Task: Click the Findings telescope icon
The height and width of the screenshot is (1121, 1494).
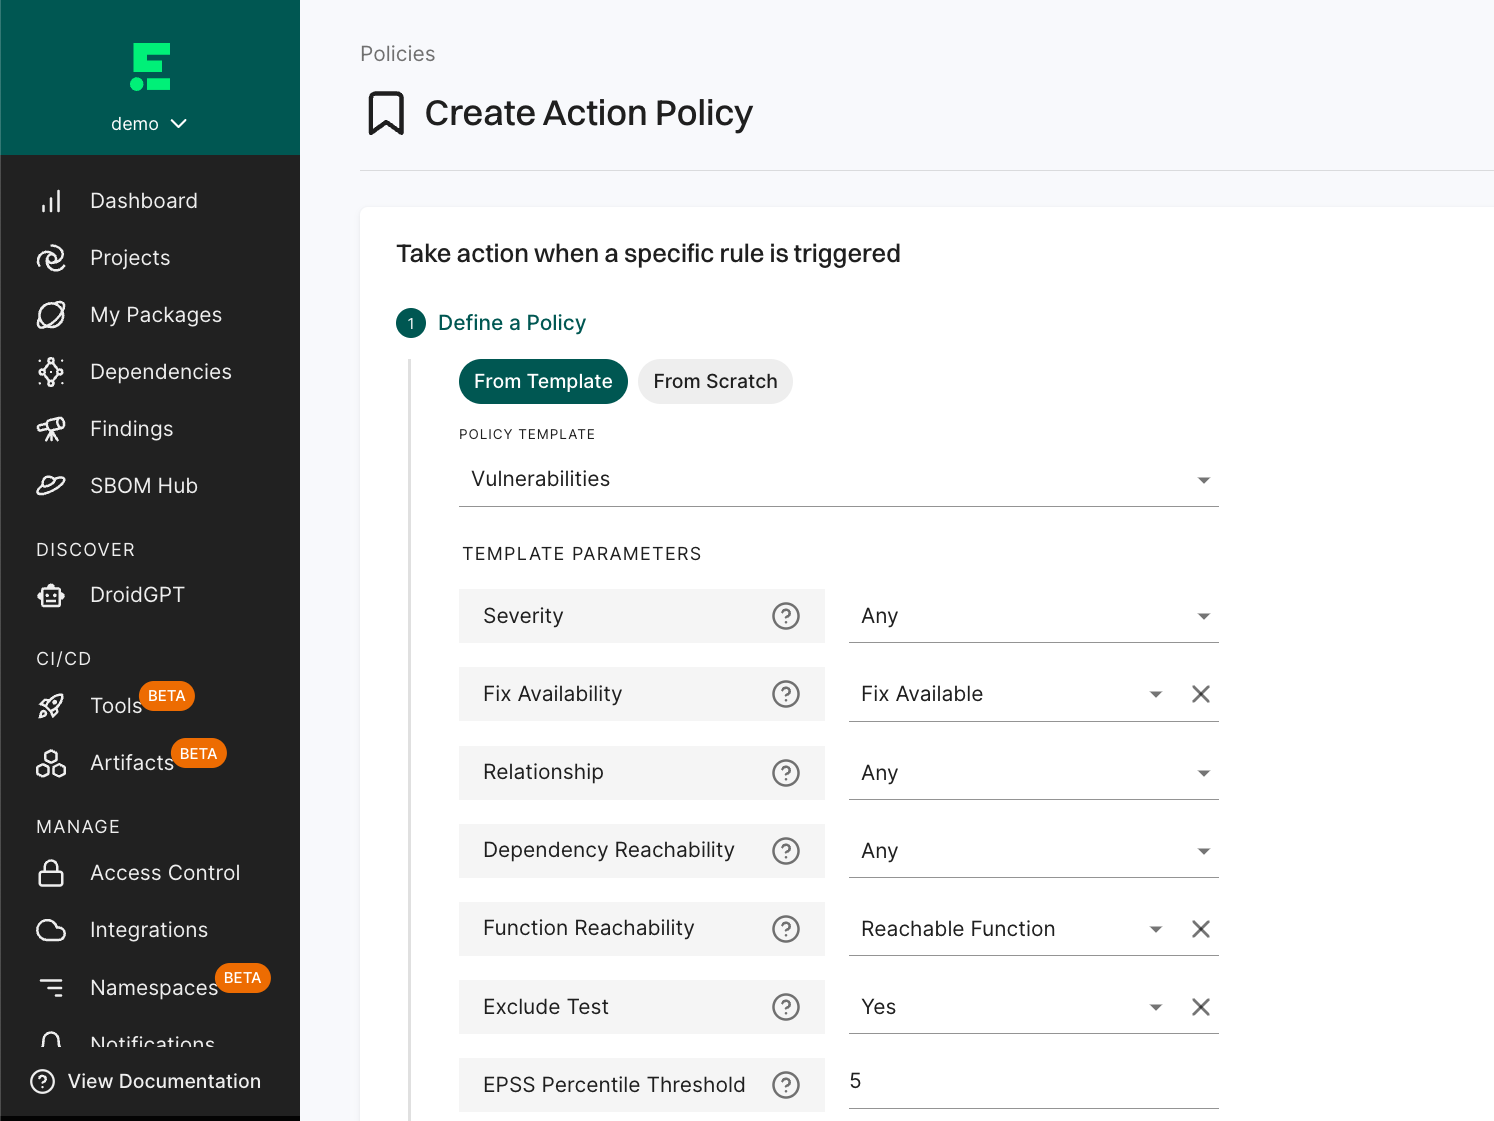Action: click(51, 429)
